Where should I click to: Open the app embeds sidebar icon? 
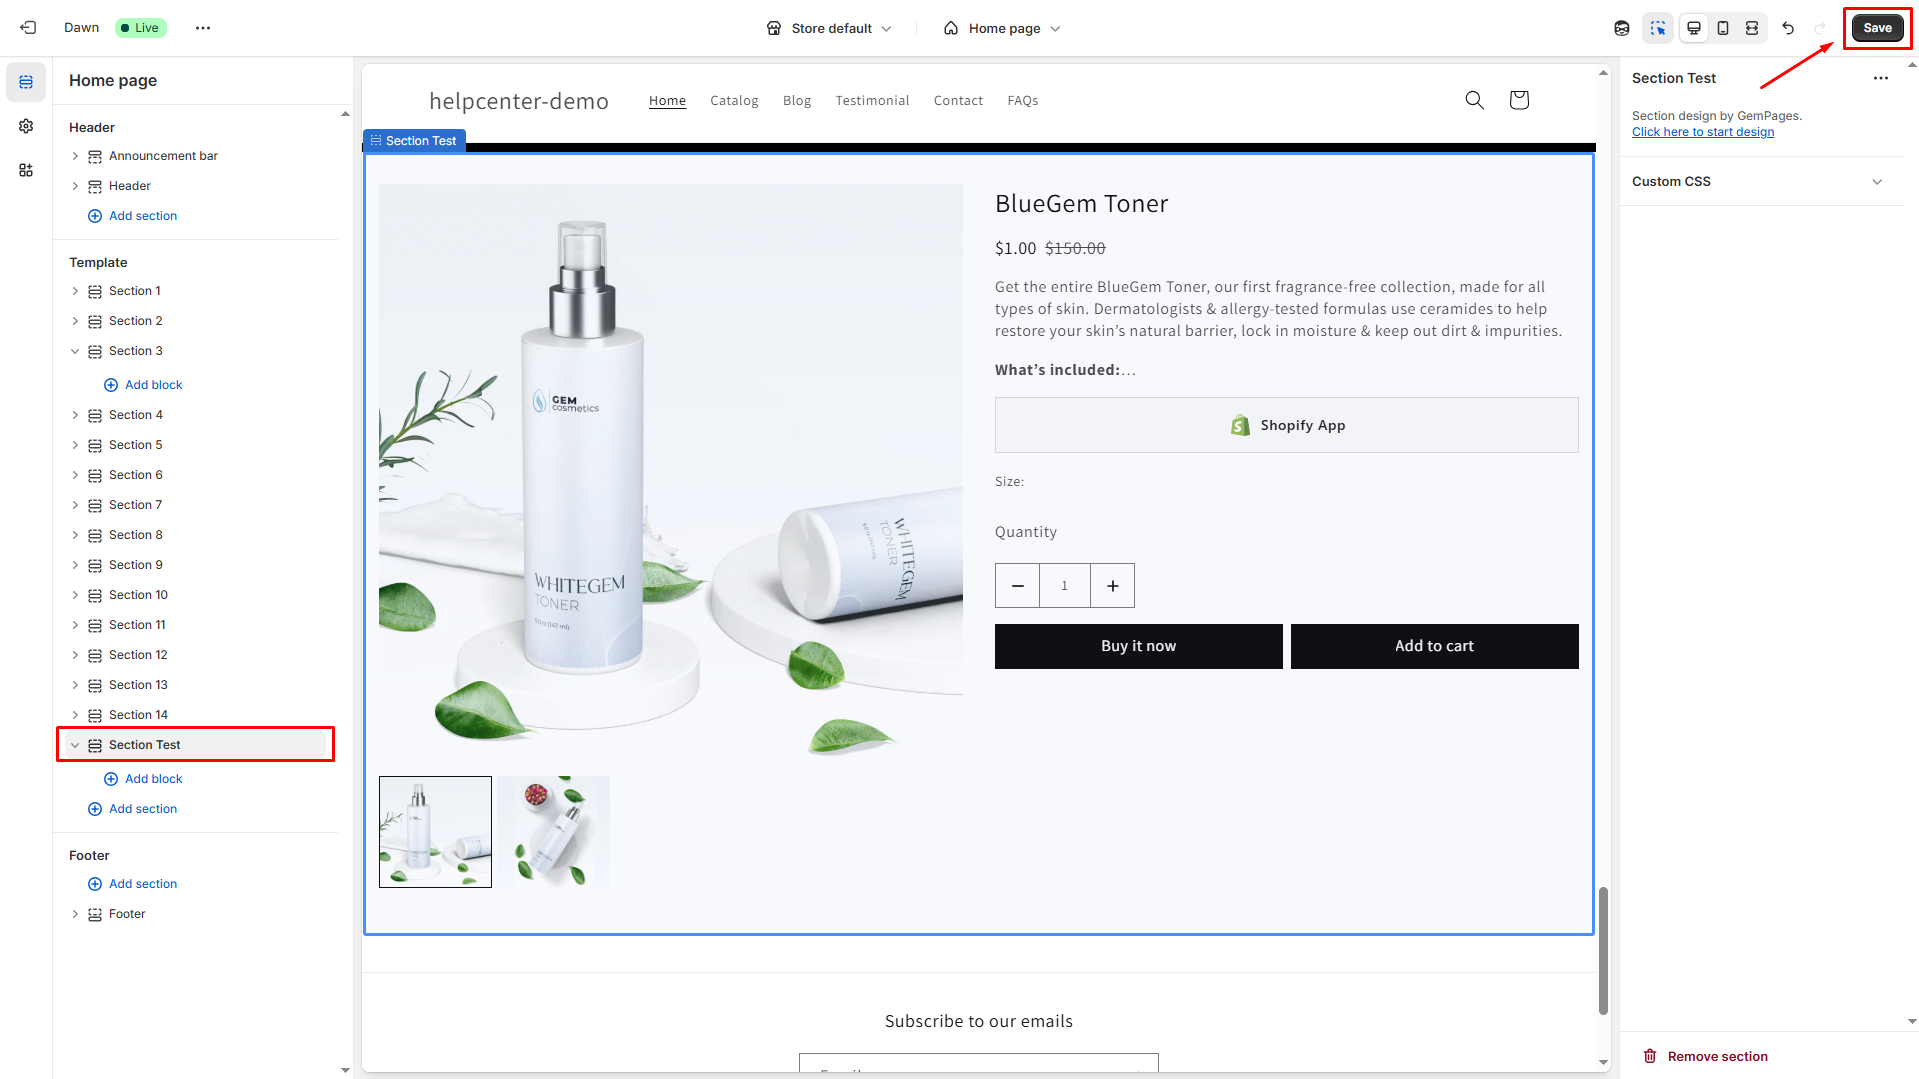[26, 170]
